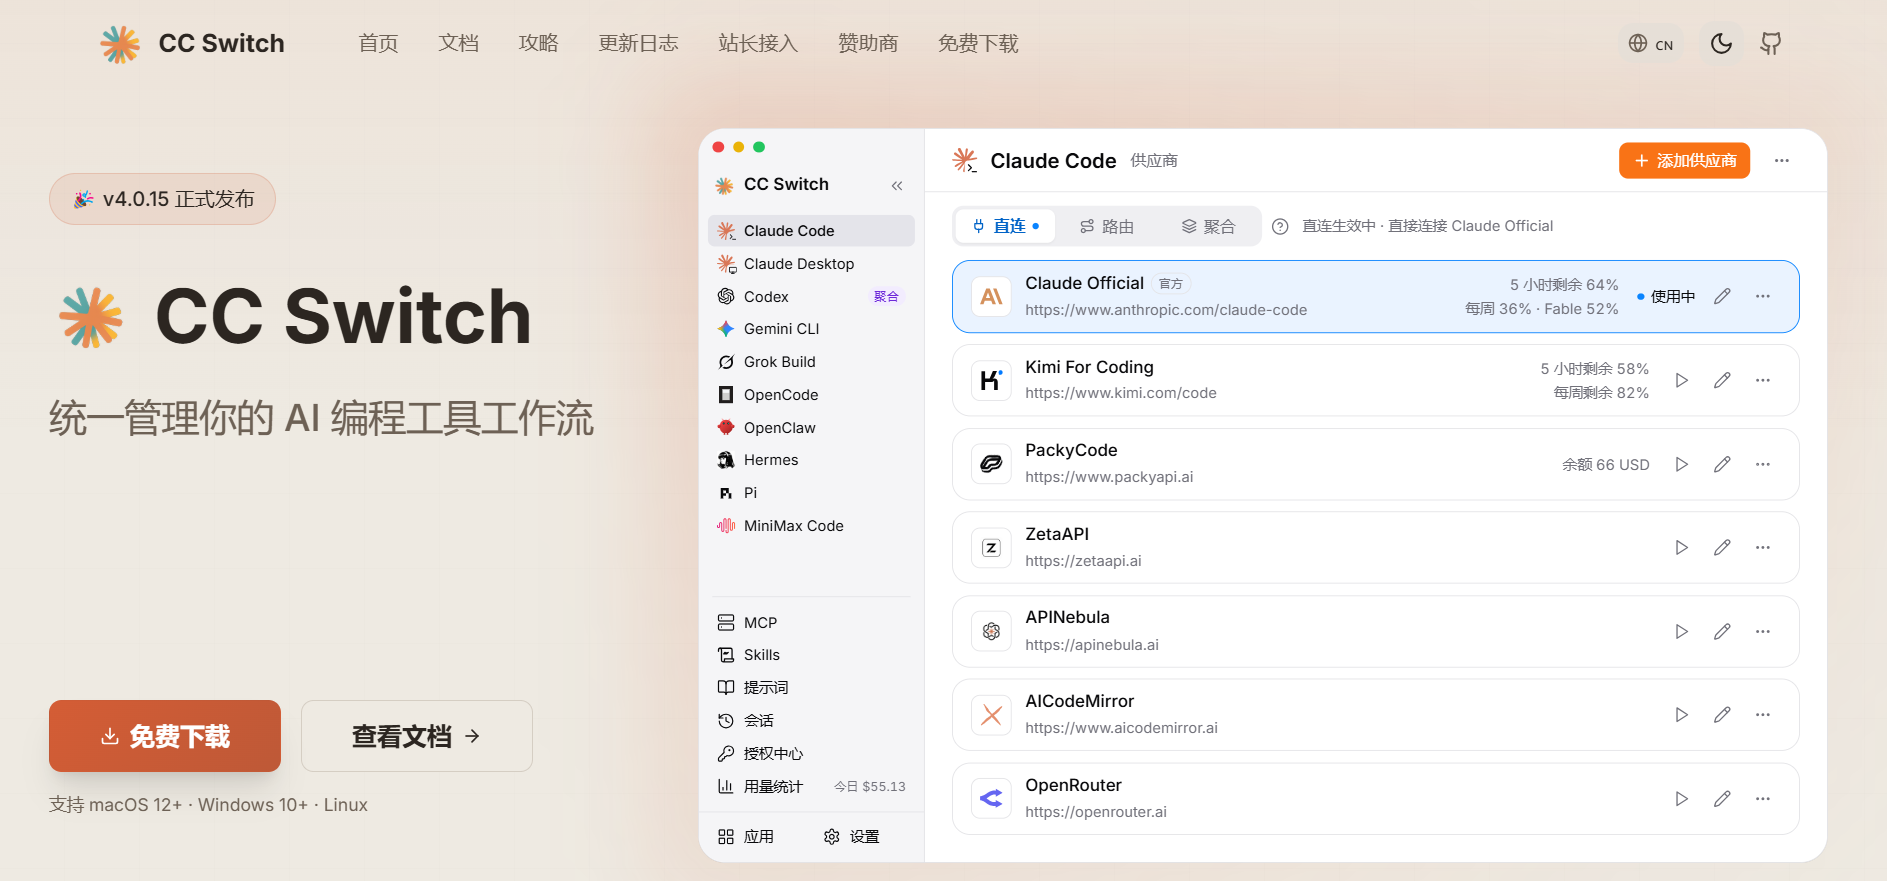Open the header more-options menu beside 添加供应商
Screen dimensions: 1887x881
pos(1782,160)
